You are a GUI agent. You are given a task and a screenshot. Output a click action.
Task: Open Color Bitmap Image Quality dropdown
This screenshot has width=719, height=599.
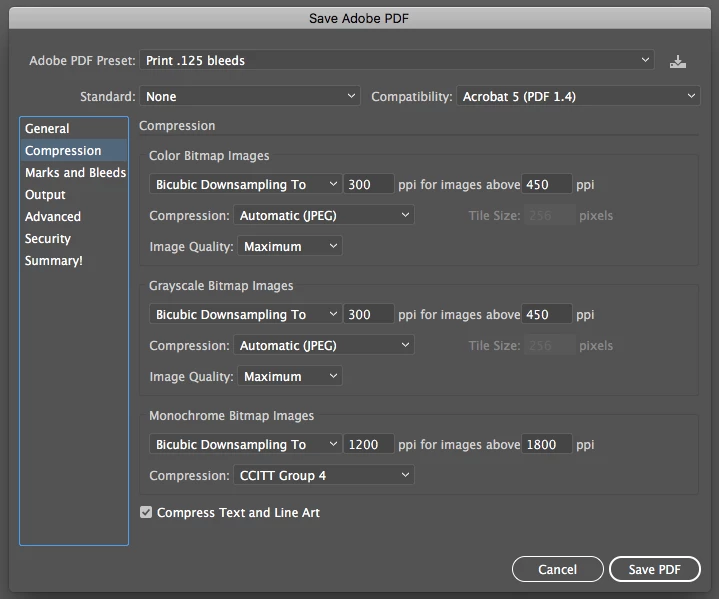point(290,246)
